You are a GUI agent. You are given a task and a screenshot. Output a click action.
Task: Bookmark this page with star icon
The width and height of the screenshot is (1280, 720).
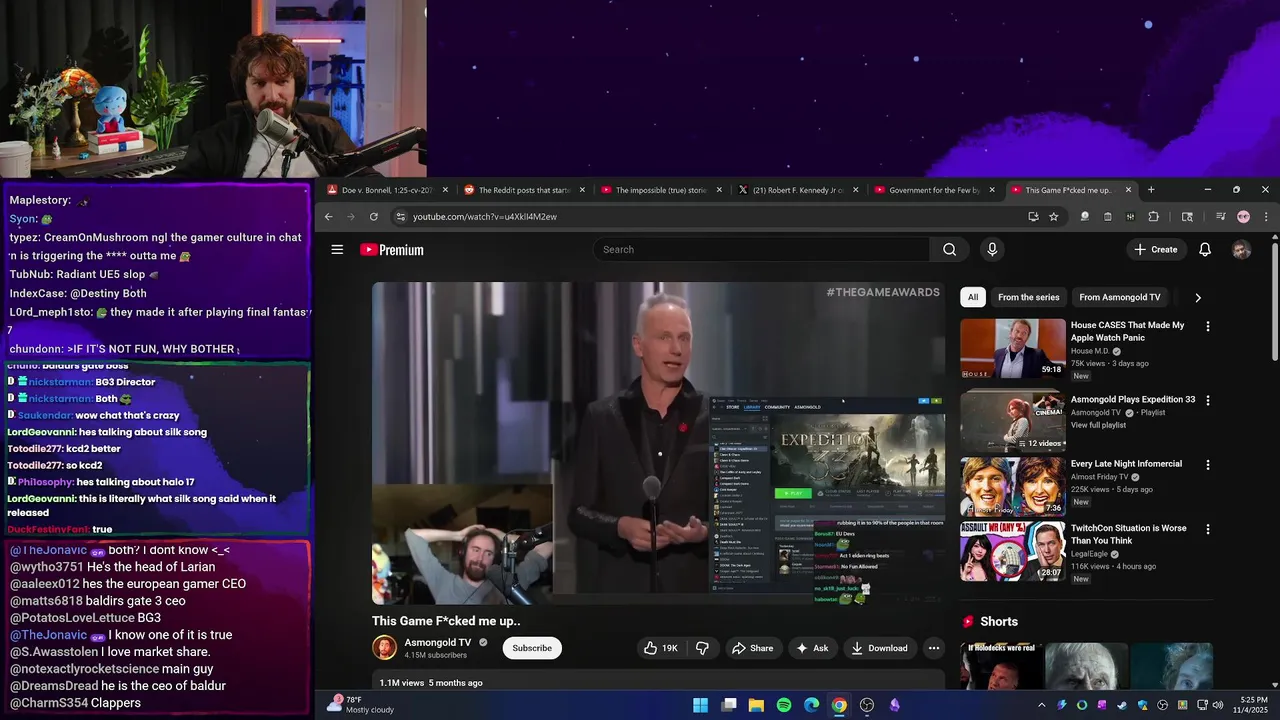[x=1053, y=217]
